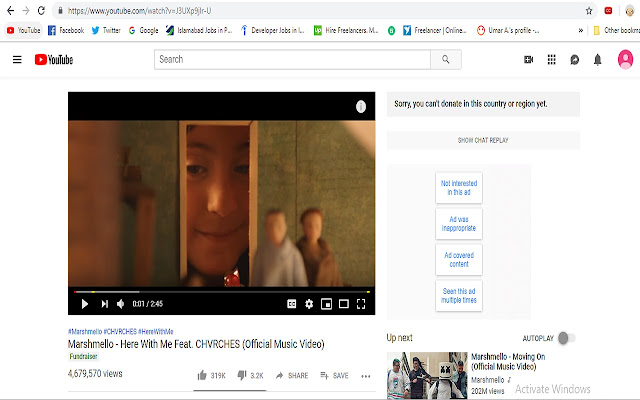Toggle theater mode
Image resolution: width=640 pixels, height=400 pixels.
click(x=344, y=304)
